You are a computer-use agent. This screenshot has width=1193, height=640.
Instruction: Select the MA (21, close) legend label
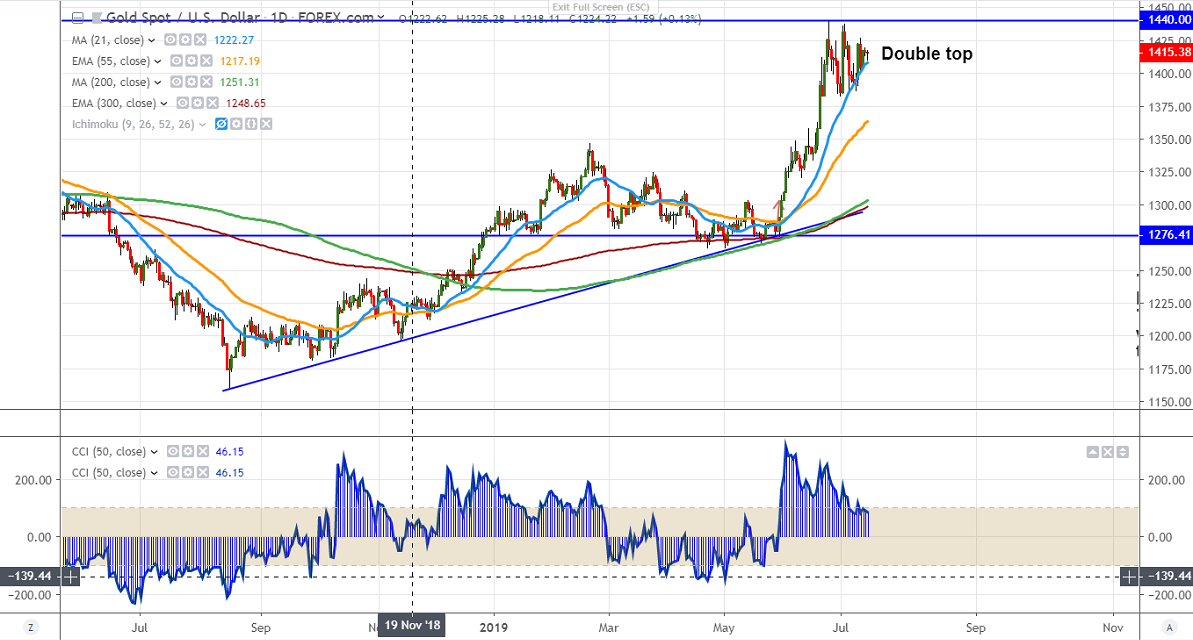click(108, 40)
